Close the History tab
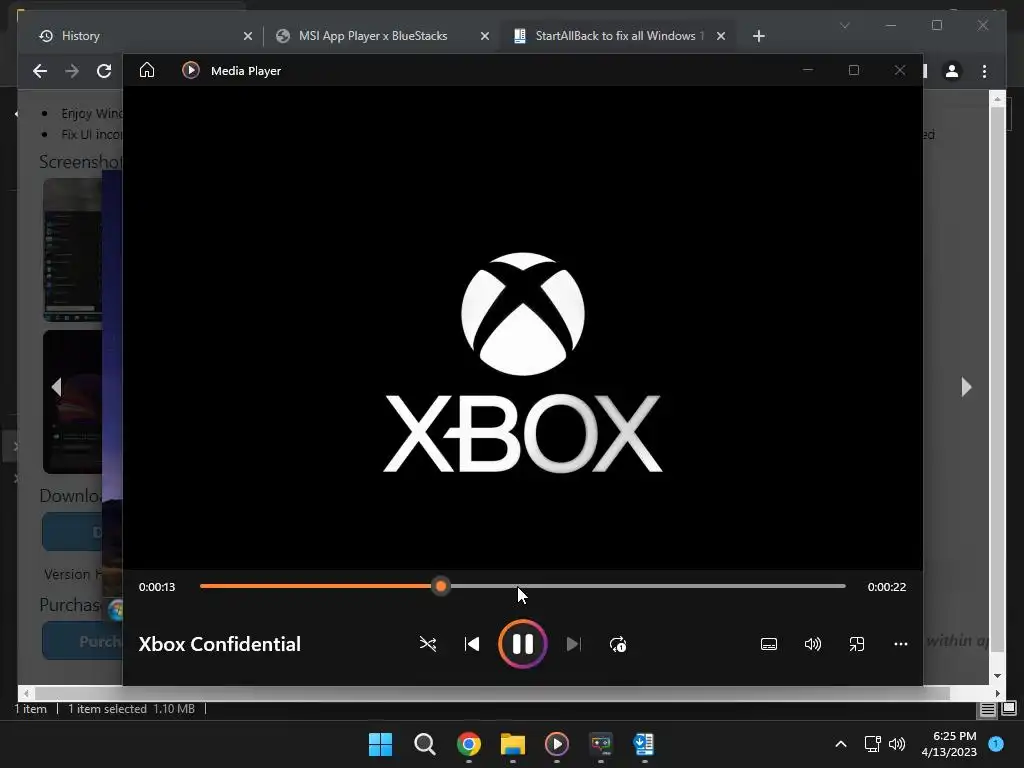Viewport: 1024px width, 768px height. 248,36
